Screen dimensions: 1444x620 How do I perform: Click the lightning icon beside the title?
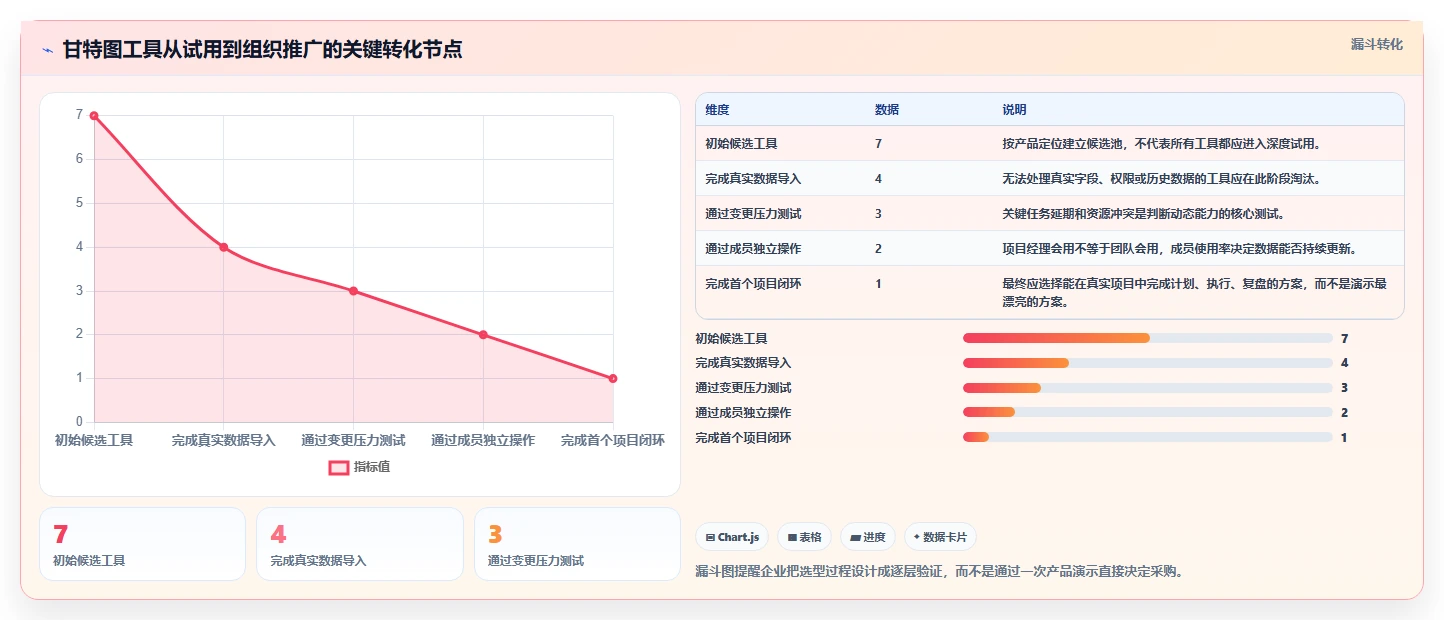[x=48, y=50]
